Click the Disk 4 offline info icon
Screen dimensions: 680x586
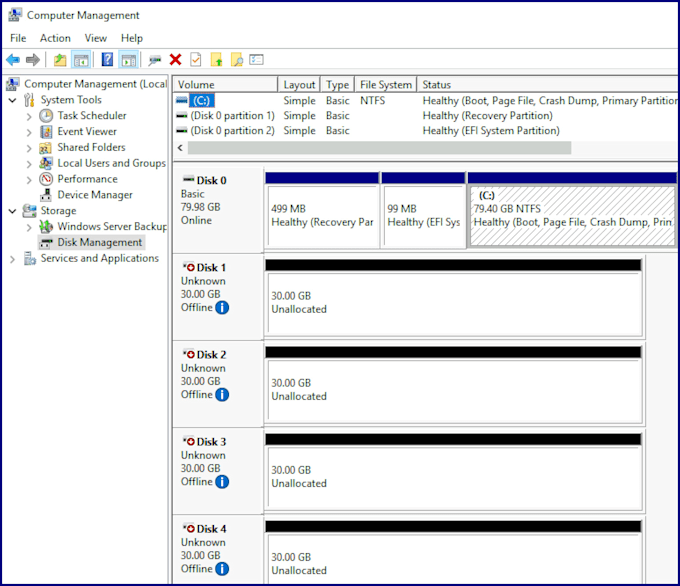[222, 569]
